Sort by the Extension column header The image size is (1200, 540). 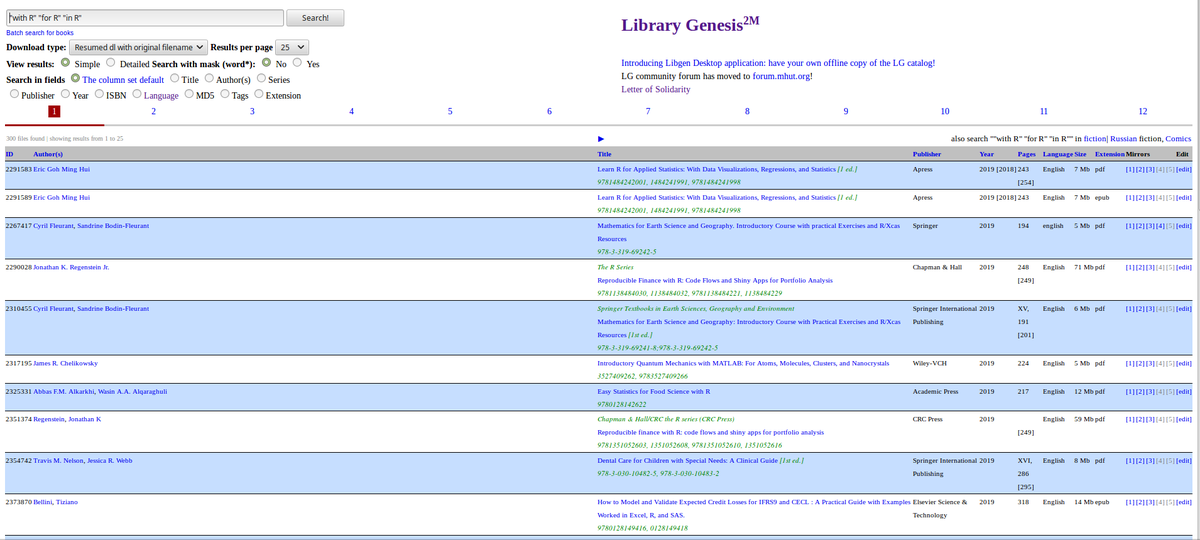tap(1109, 154)
